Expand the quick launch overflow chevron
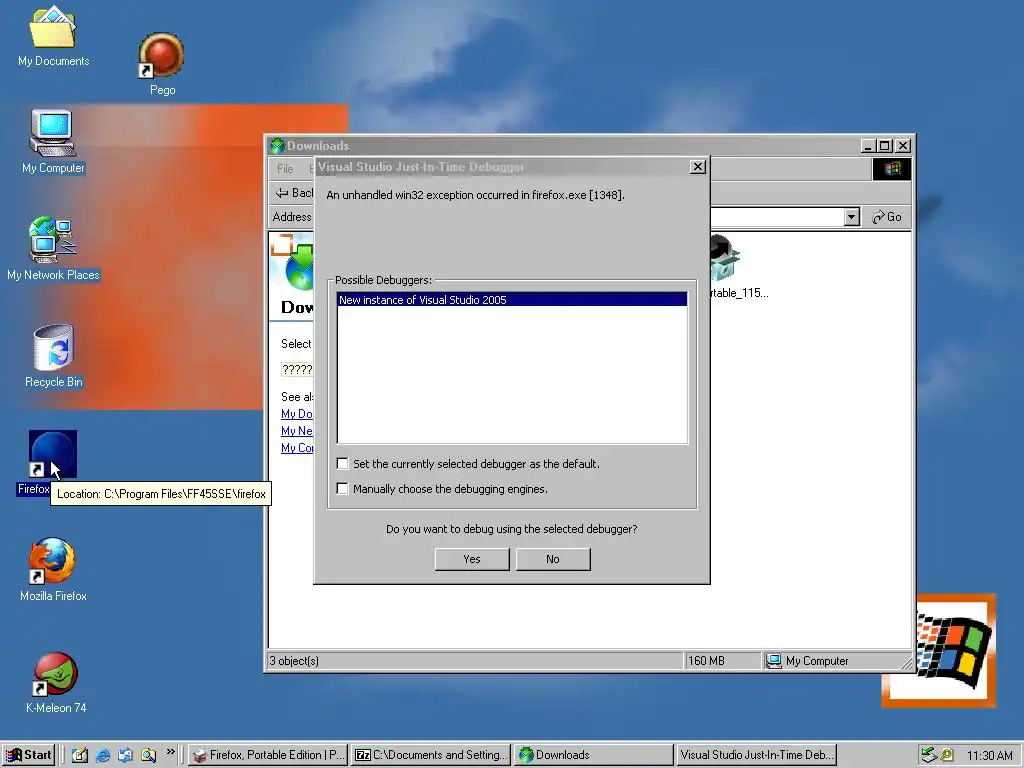This screenshot has width=1024, height=768. [170, 752]
